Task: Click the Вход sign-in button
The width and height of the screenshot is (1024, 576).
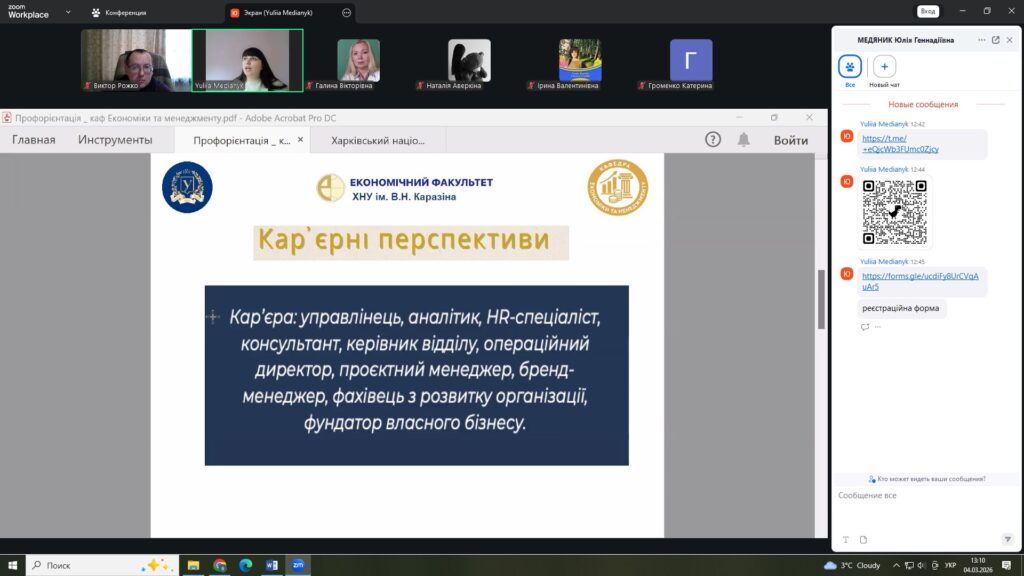Action: coord(927,11)
